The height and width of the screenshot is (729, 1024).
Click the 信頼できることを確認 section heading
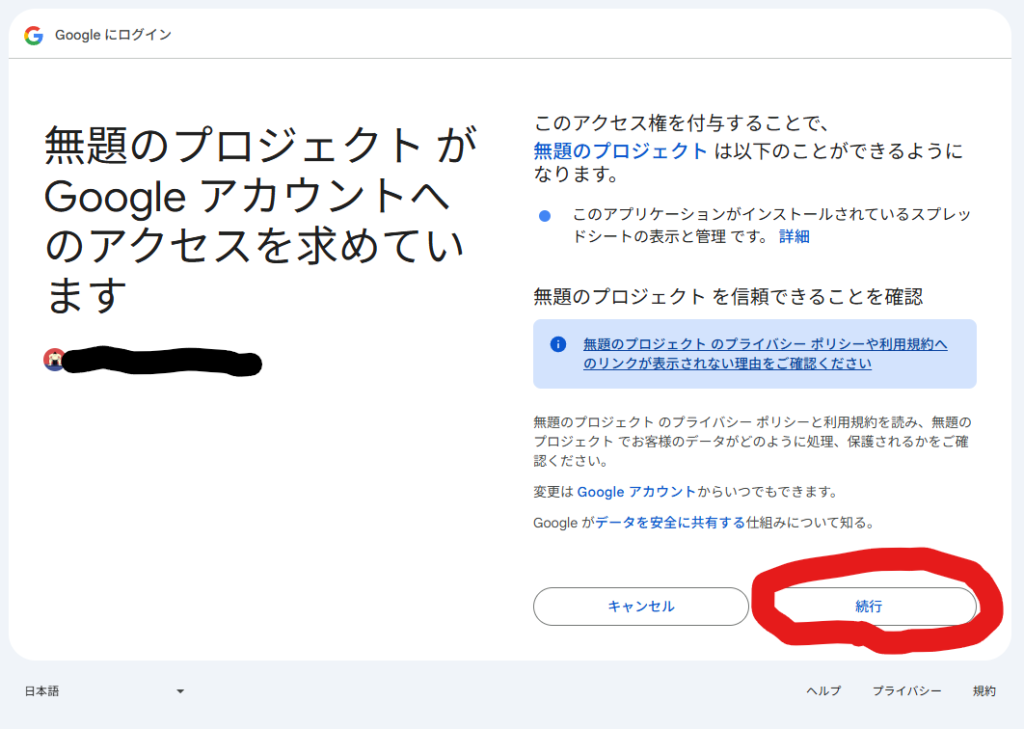(727, 296)
